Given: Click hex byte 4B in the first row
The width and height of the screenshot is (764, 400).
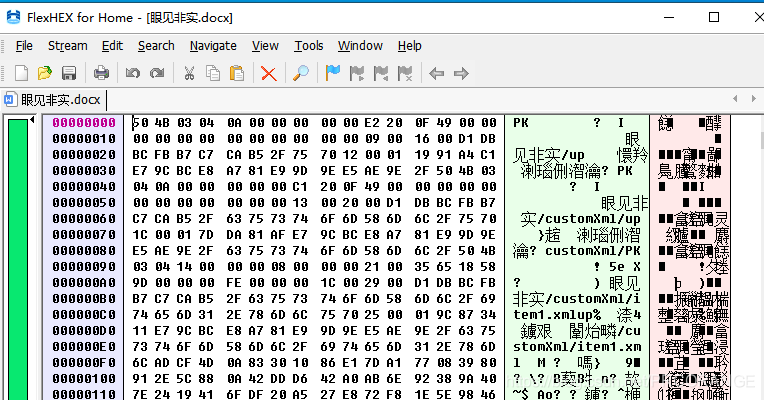Looking at the screenshot, I should pos(162,123).
